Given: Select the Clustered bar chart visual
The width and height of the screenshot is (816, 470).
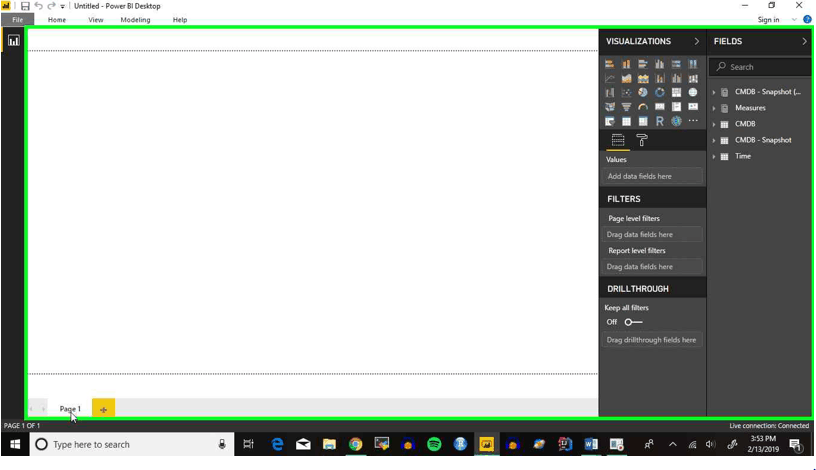Looking at the screenshot, I should 643,64.
